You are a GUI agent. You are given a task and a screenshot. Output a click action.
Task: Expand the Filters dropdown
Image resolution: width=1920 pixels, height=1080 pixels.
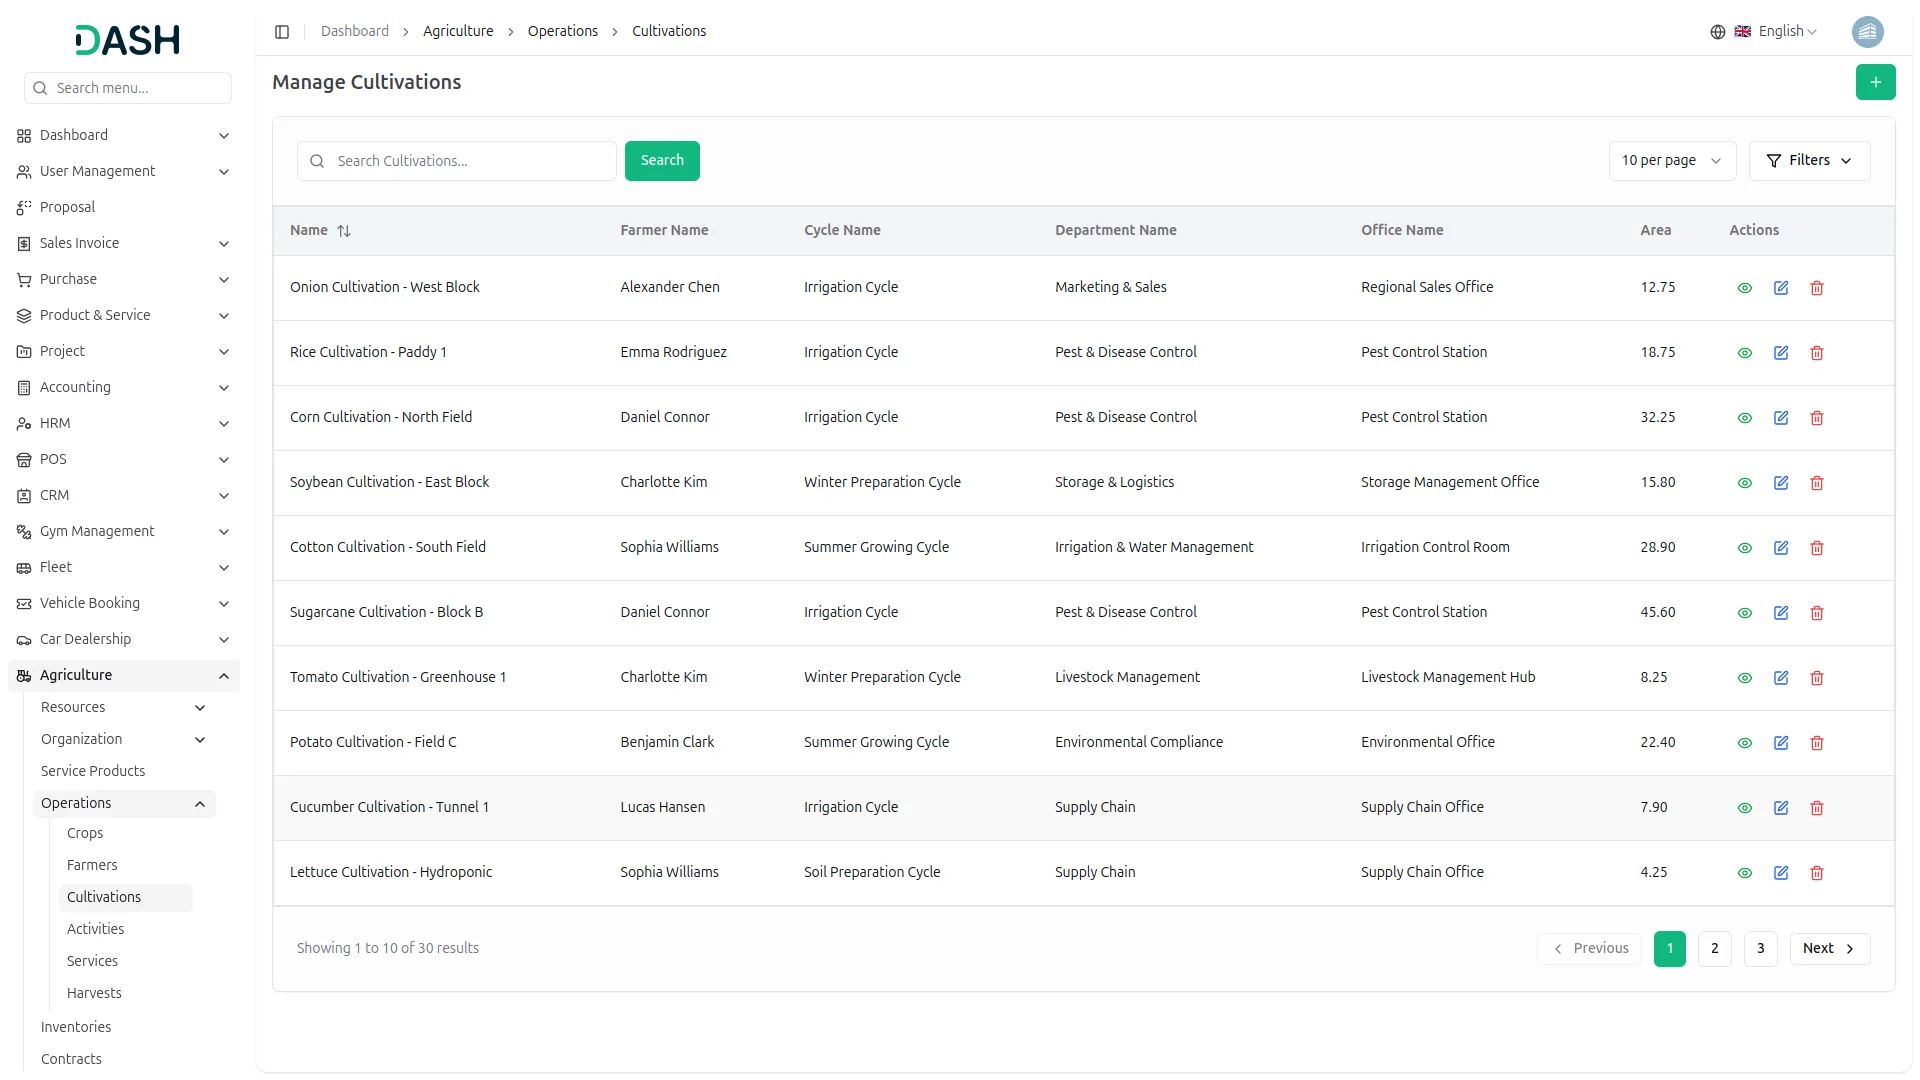click(x=1808, y=161)
